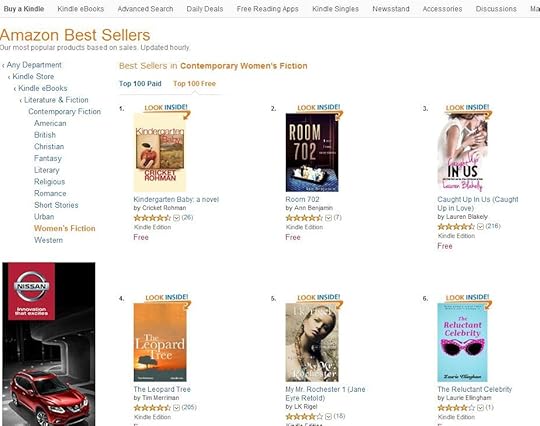Viewport: 540px width, 426px height.
Task: Open Look Inside badge on Kindergarten Baby
Action: click(x=166, y=108)
